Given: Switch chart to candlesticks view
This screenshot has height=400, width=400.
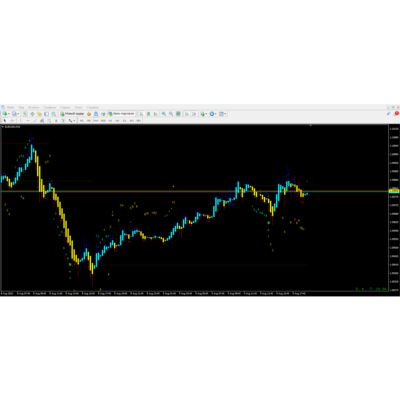Looking at the screenshot, I should (148, 114).
